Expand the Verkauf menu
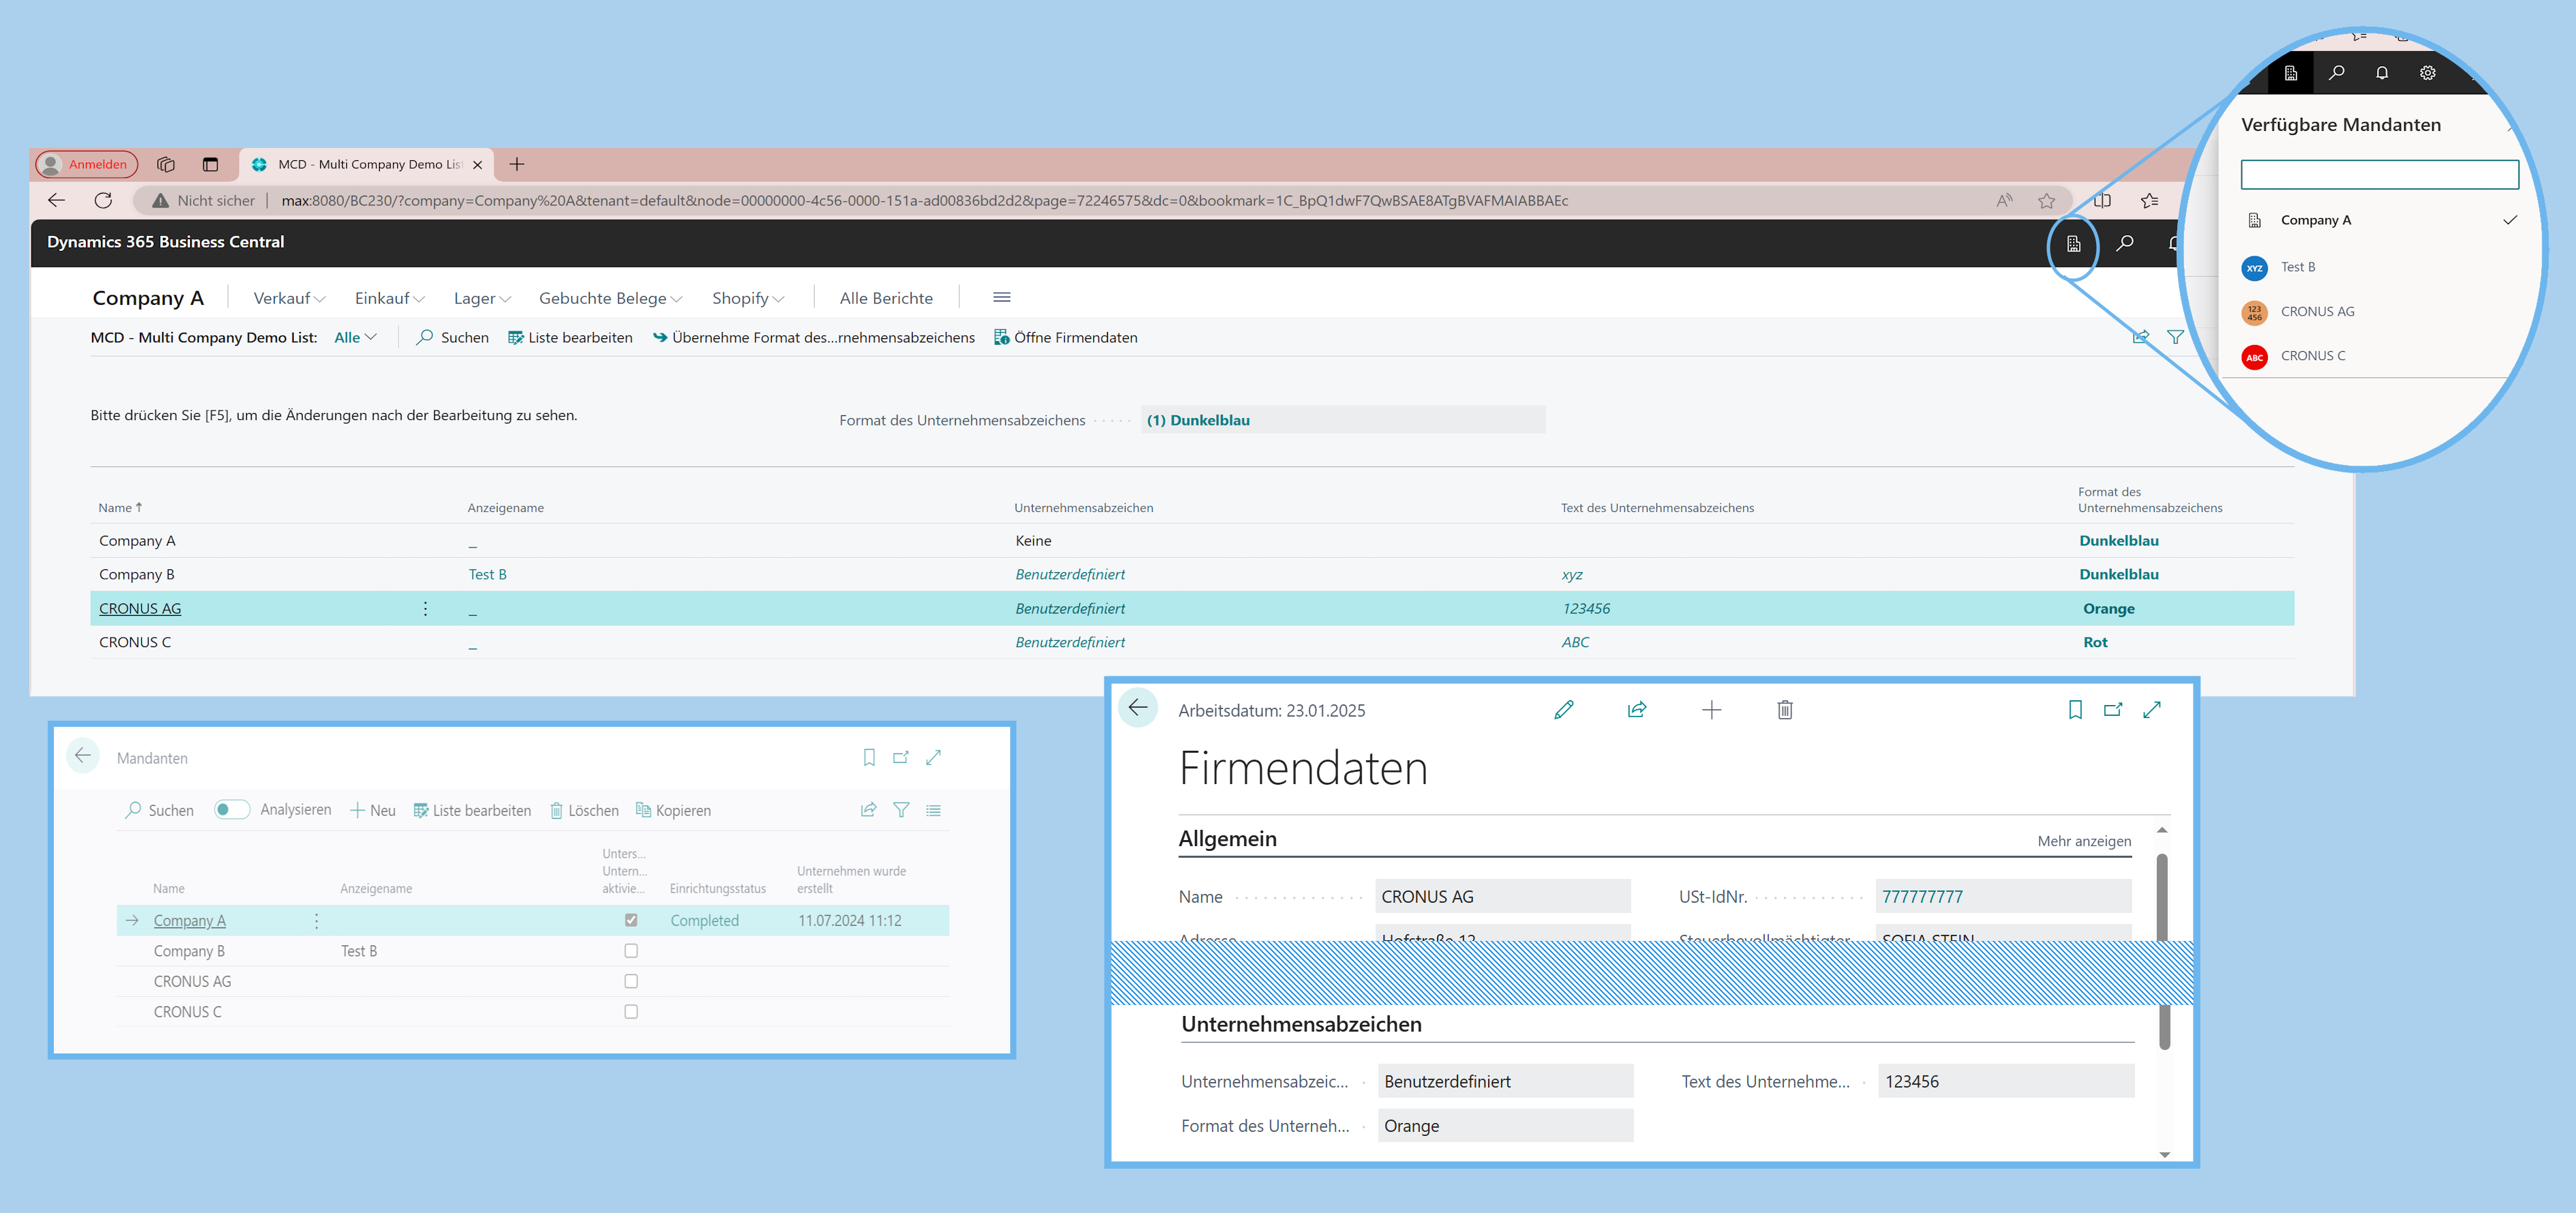 coord(289,298)
